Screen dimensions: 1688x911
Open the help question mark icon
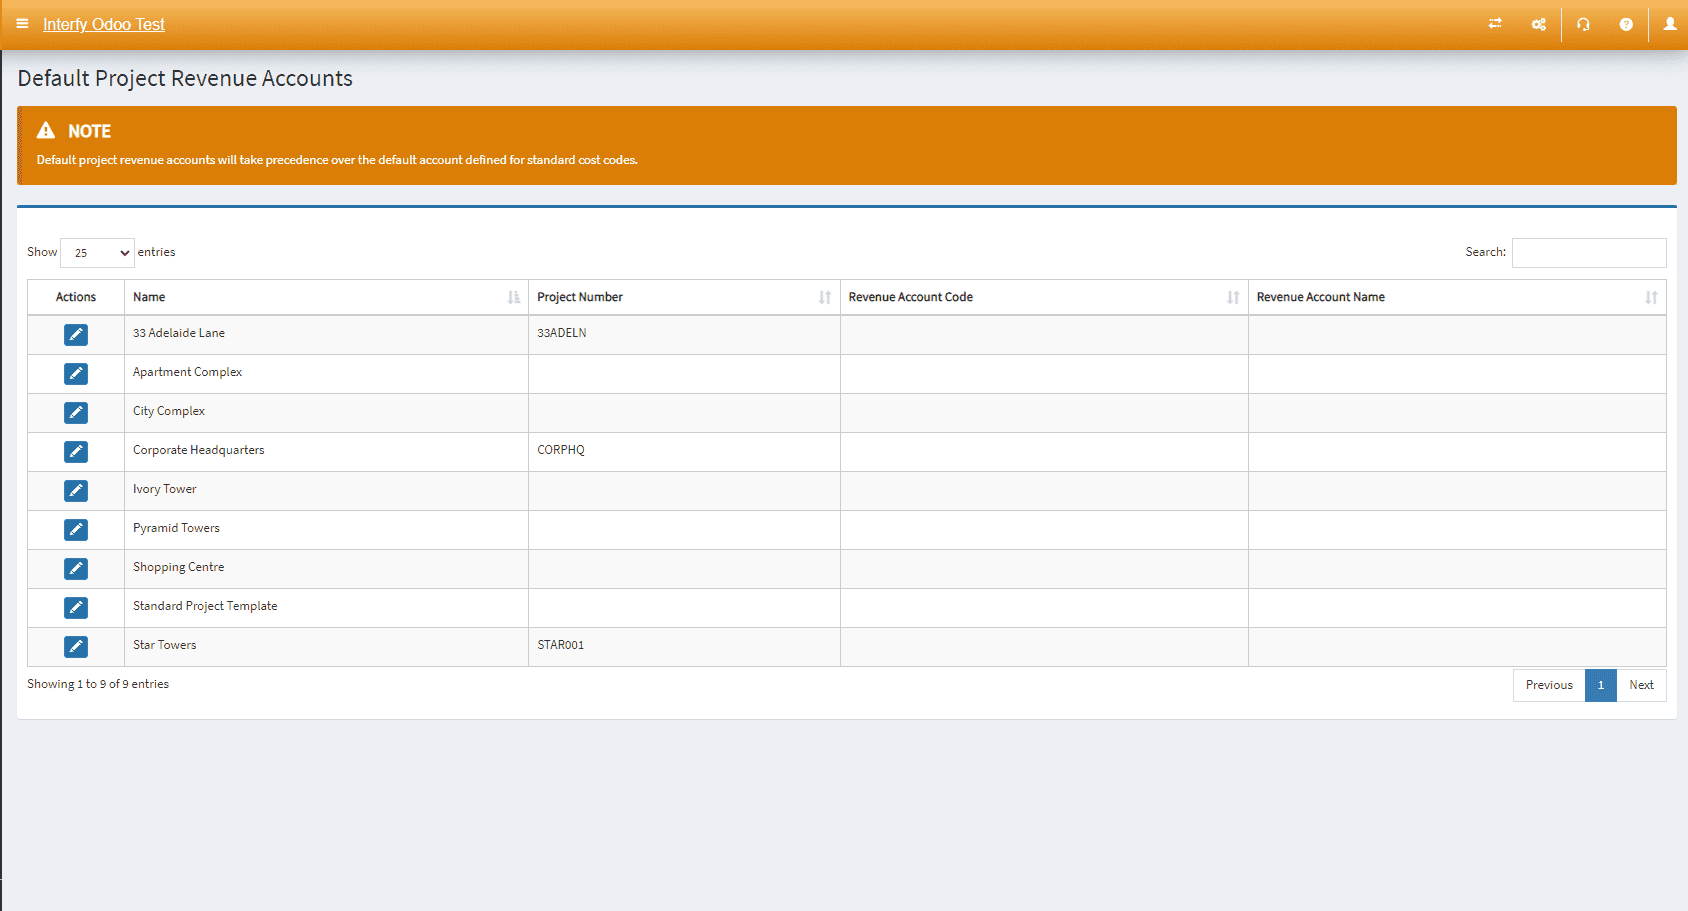[x=1626, y=24]
